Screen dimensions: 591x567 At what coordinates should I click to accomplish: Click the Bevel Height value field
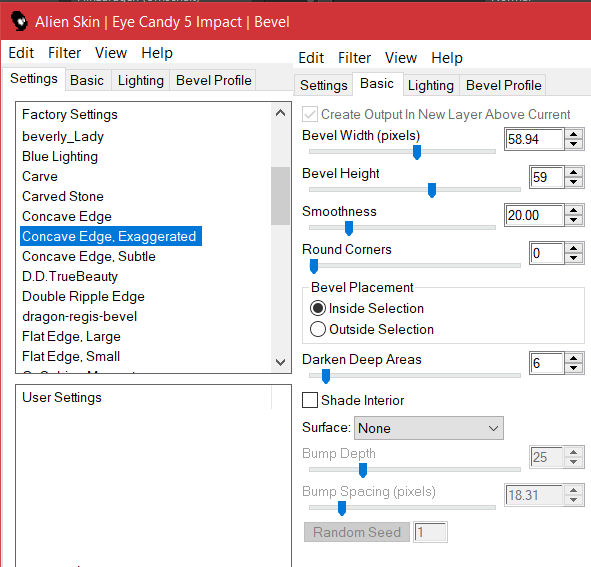(547, 177)
